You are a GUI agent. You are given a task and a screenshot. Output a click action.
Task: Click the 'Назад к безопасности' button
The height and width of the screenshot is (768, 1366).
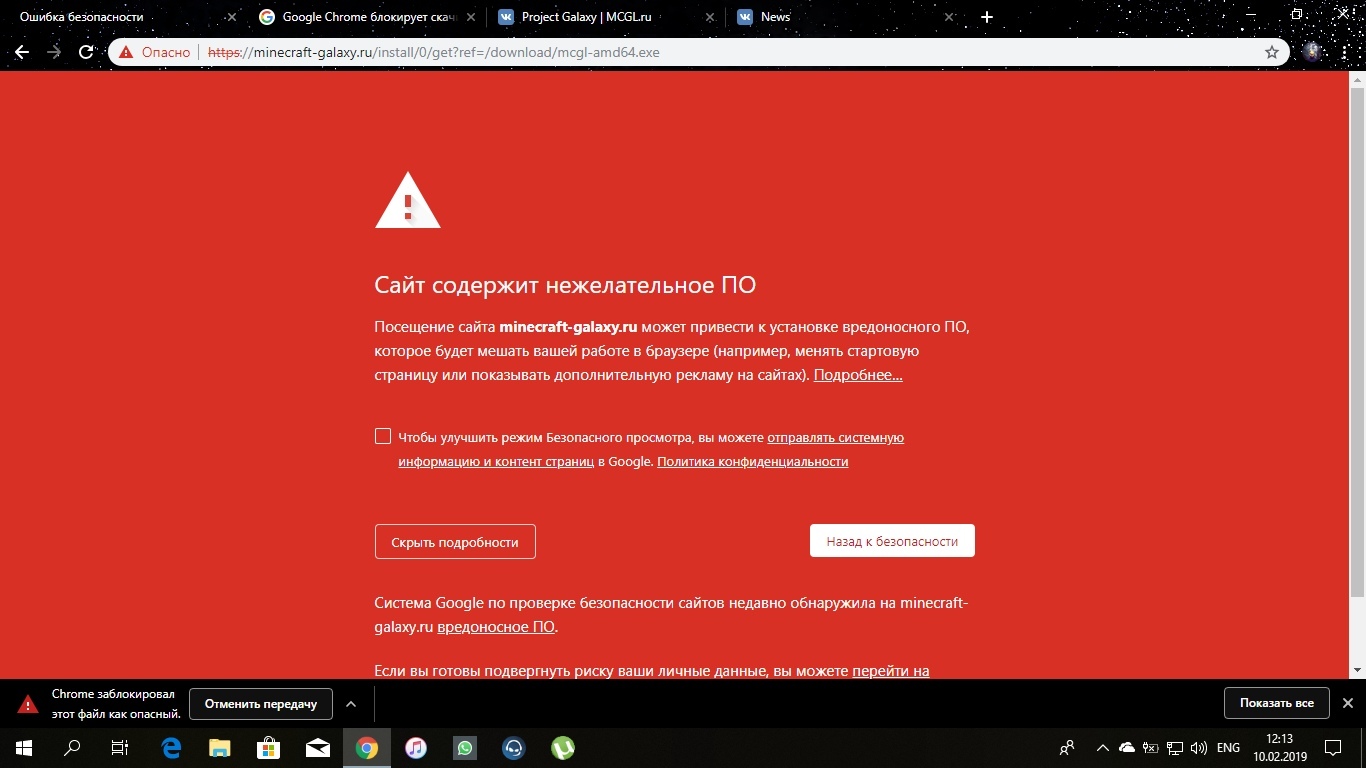point(892,541)
